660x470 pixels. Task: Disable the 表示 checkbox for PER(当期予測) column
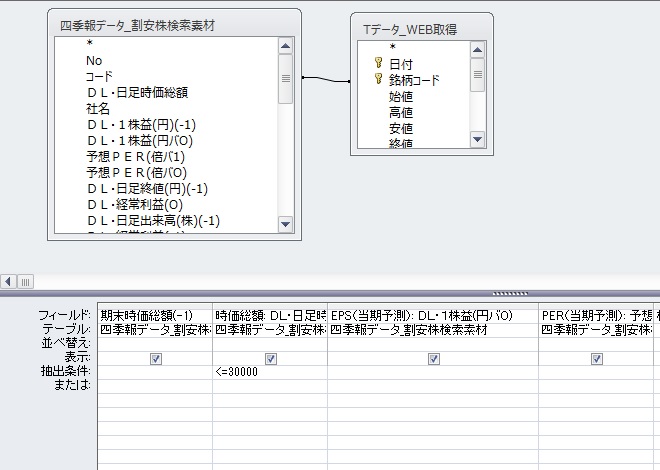tap(597, 358)
